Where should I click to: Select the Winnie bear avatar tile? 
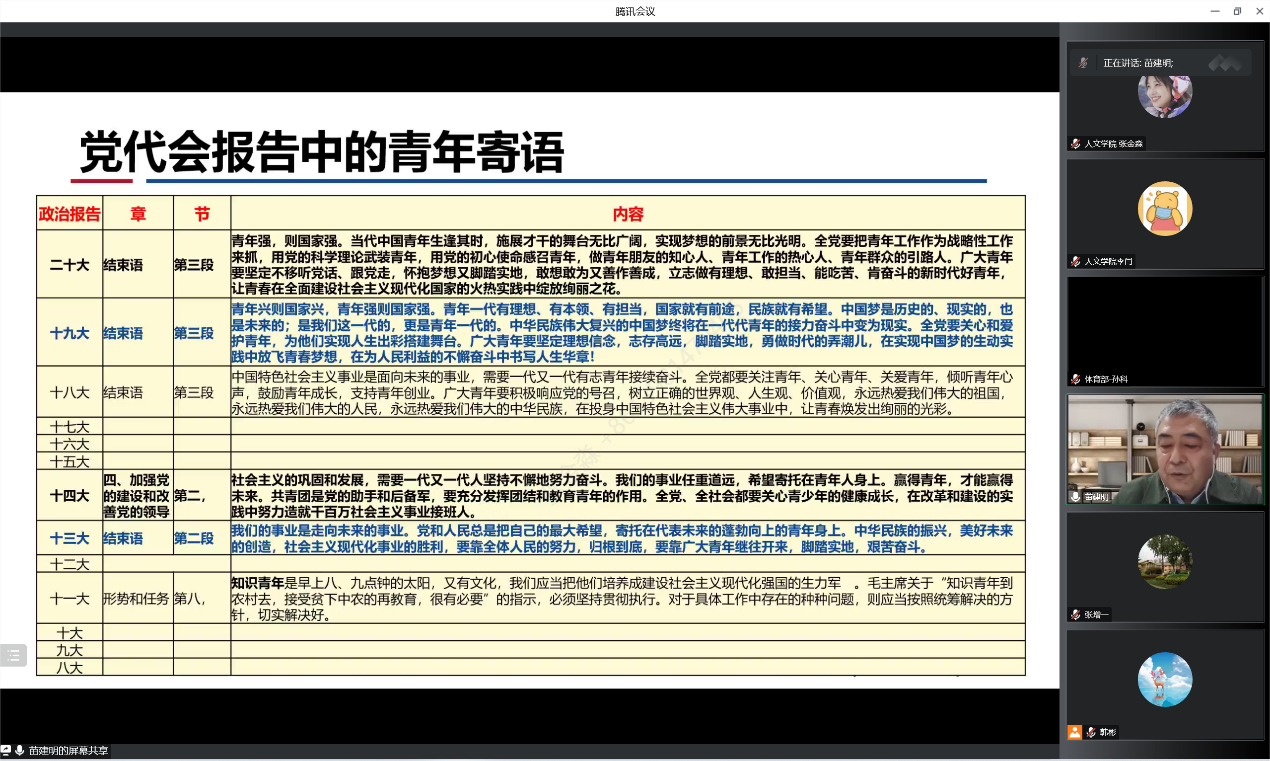click(1164, 209)
